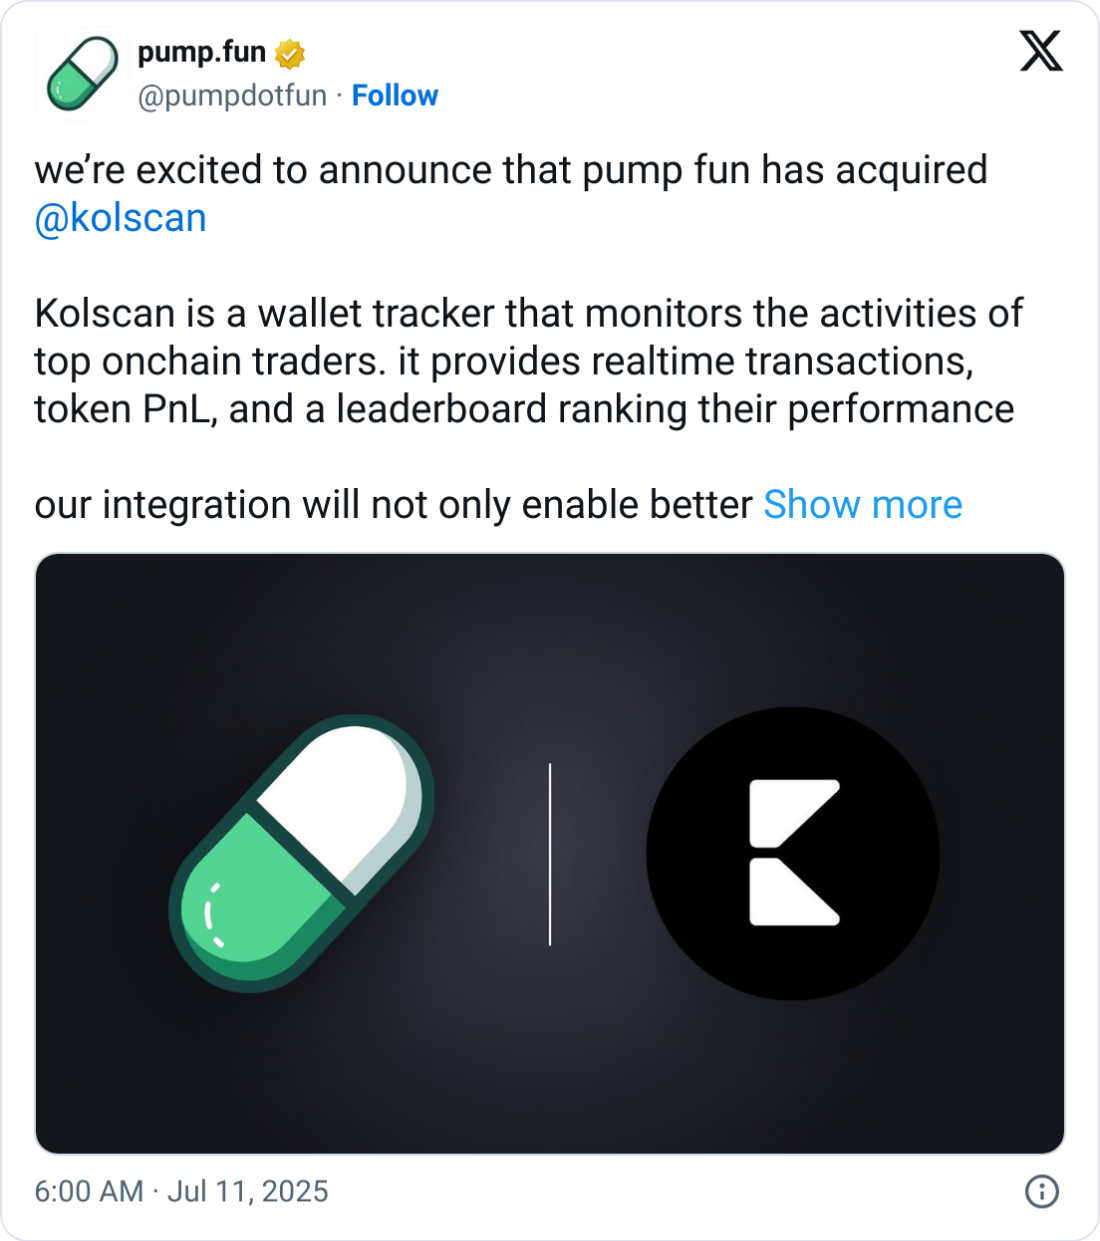Image resolution: width=1100 pixels, height=1241 pixels.
Task: Click the green pill logo in the image
Action: pos(302,853)
